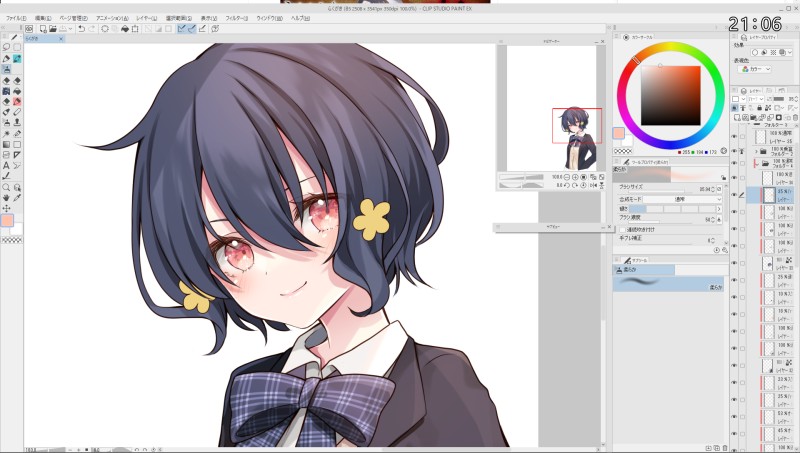Image resolution: width=800 pixels, height=453 pixels.
Task: Click the Fill bucket icon in command bar
Action: click(x=125, y=29)
